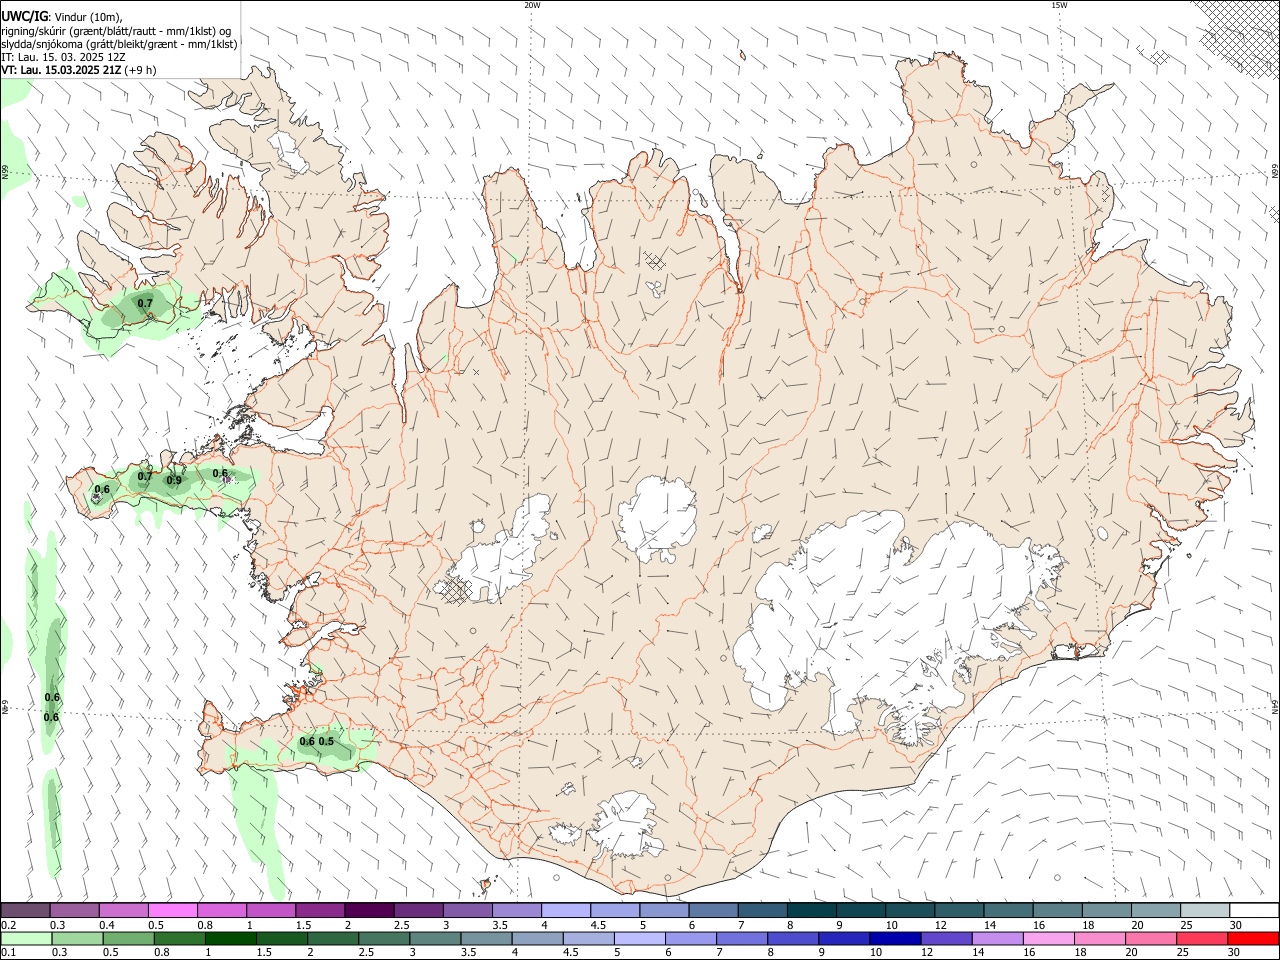Image resolution: width=1280 pixels, height=960 pixels.
Task: Click the '20W' longitude label
Action: (x=532, y=5)
